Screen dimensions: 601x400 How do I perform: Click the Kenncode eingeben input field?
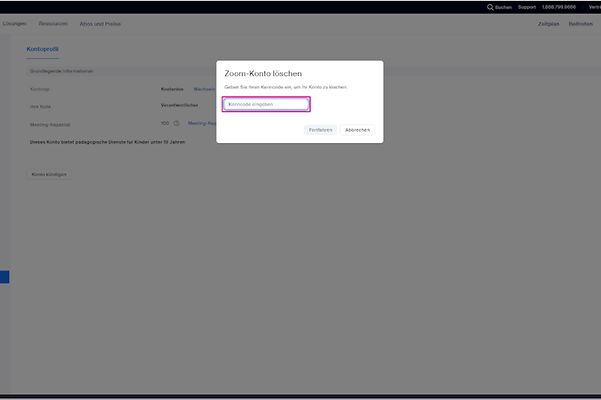266,104
